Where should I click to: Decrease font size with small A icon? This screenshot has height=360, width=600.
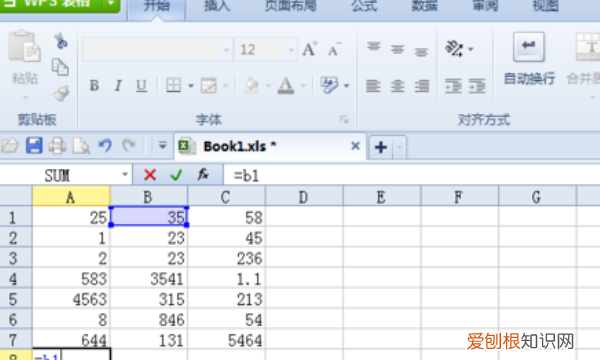coord(334,50)
